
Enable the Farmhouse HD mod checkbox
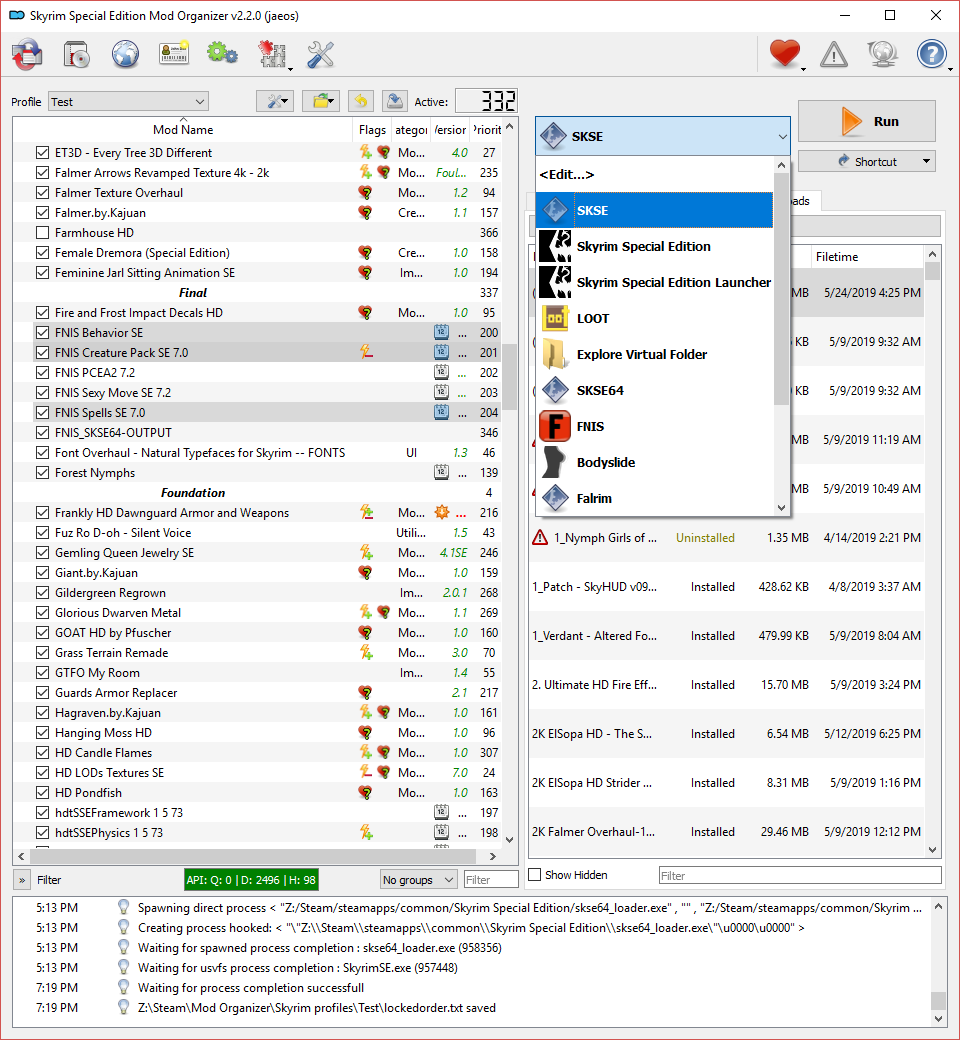(42, 233)
